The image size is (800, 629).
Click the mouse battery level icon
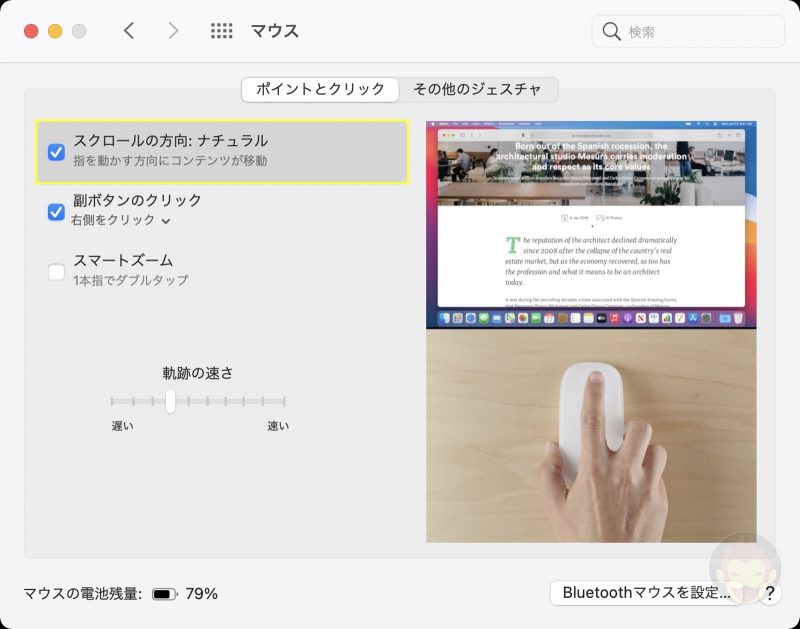click(164, 594)
